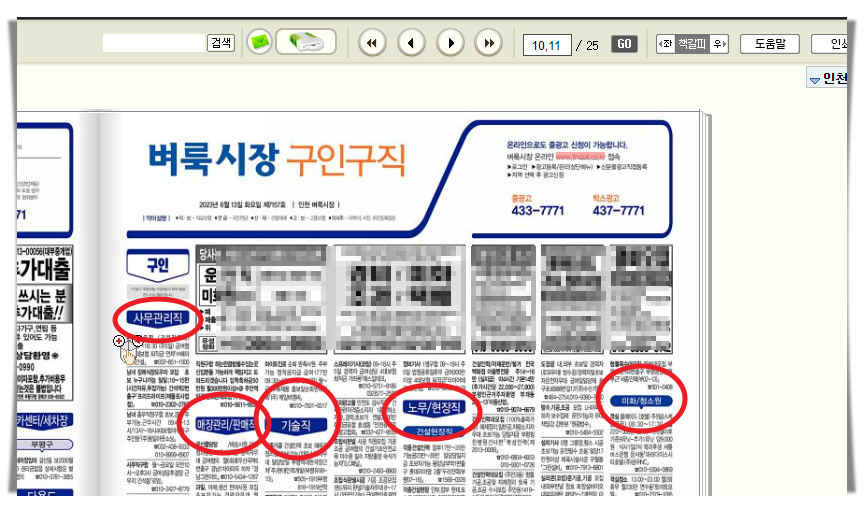Click the 437-7771 phone number
The width and height of the screenshot is (864, 513).
pyautogui.click(x=618, y=210)
